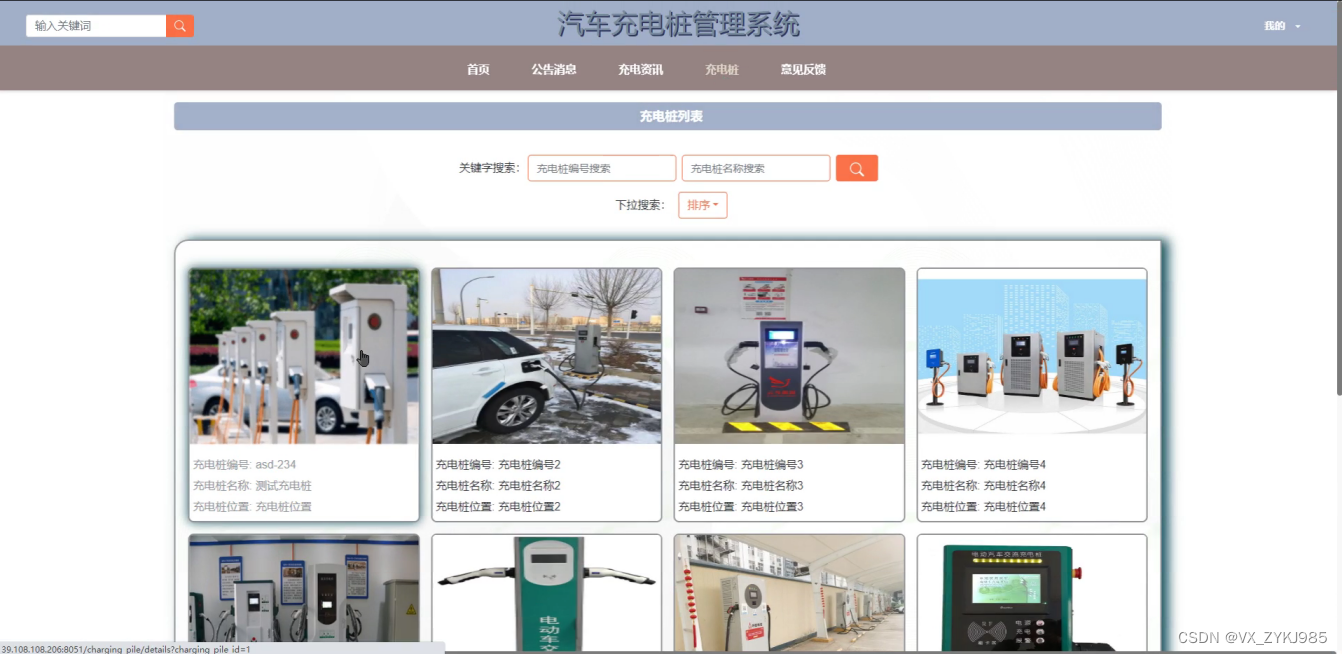Click the page vertical scrollbar thumb

(x=1338, y=197)
